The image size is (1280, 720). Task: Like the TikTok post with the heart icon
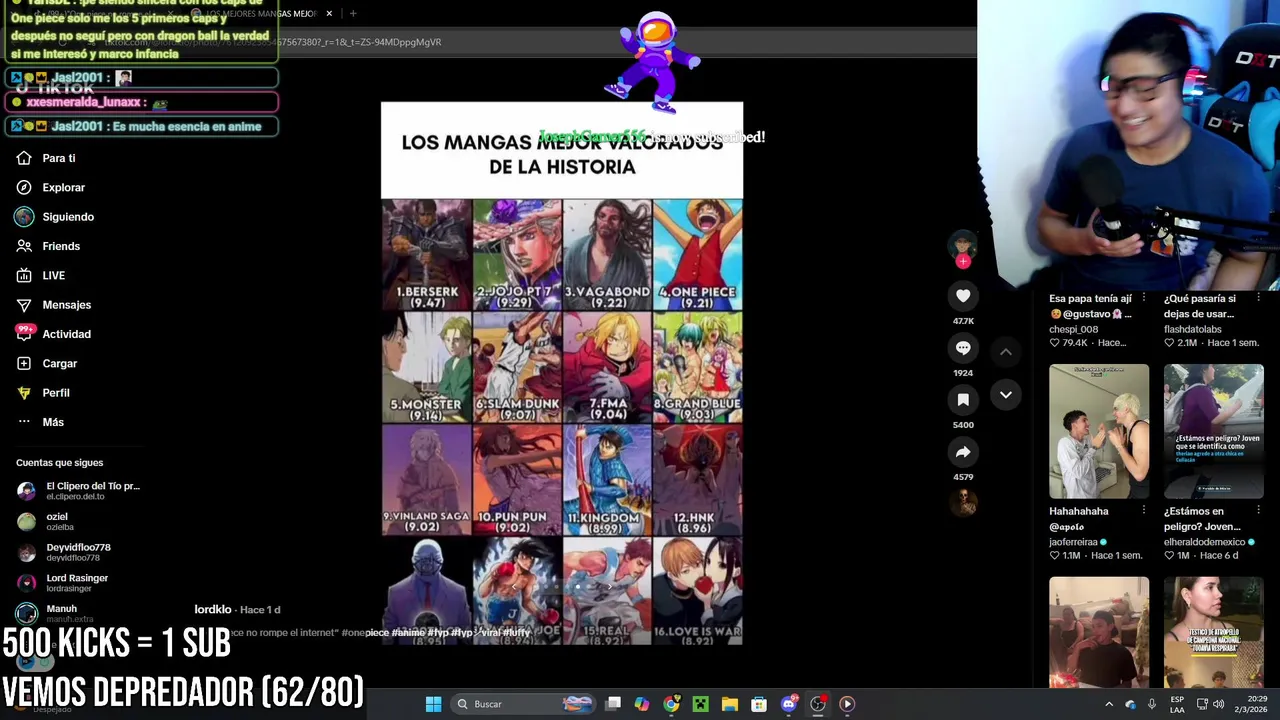click(963, 296)
